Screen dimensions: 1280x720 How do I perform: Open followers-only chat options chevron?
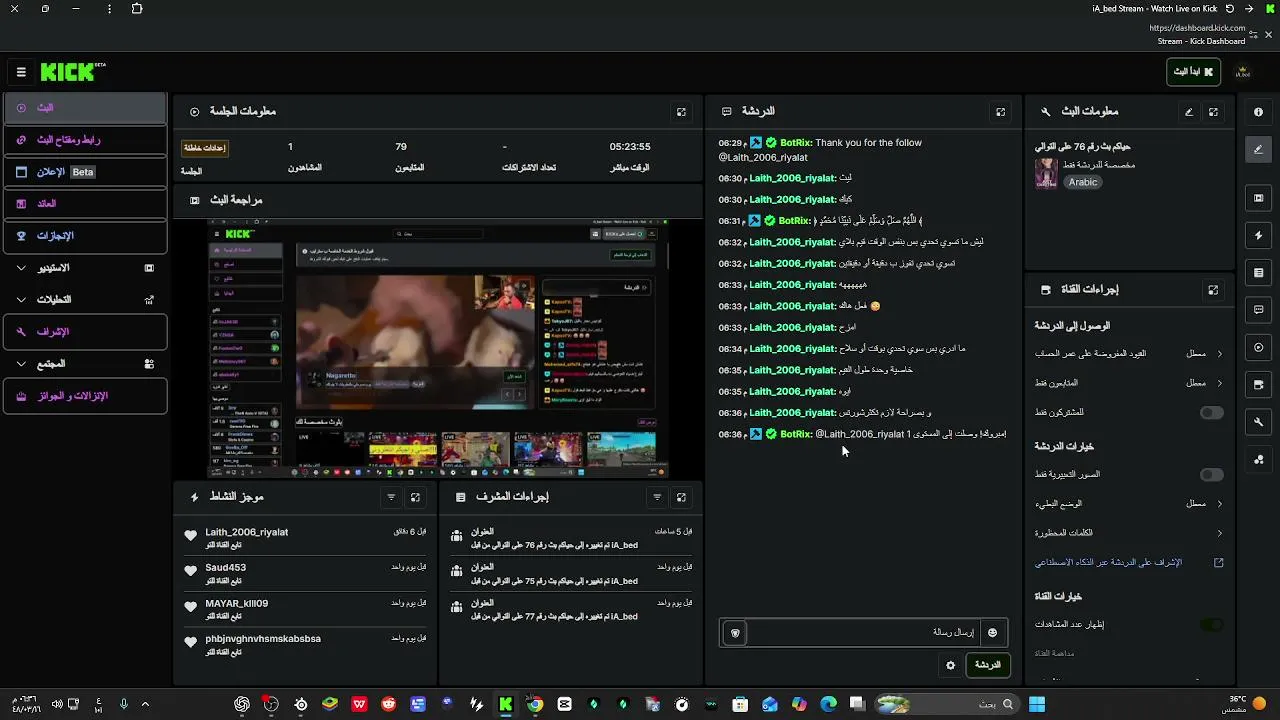pos(1219,383)
